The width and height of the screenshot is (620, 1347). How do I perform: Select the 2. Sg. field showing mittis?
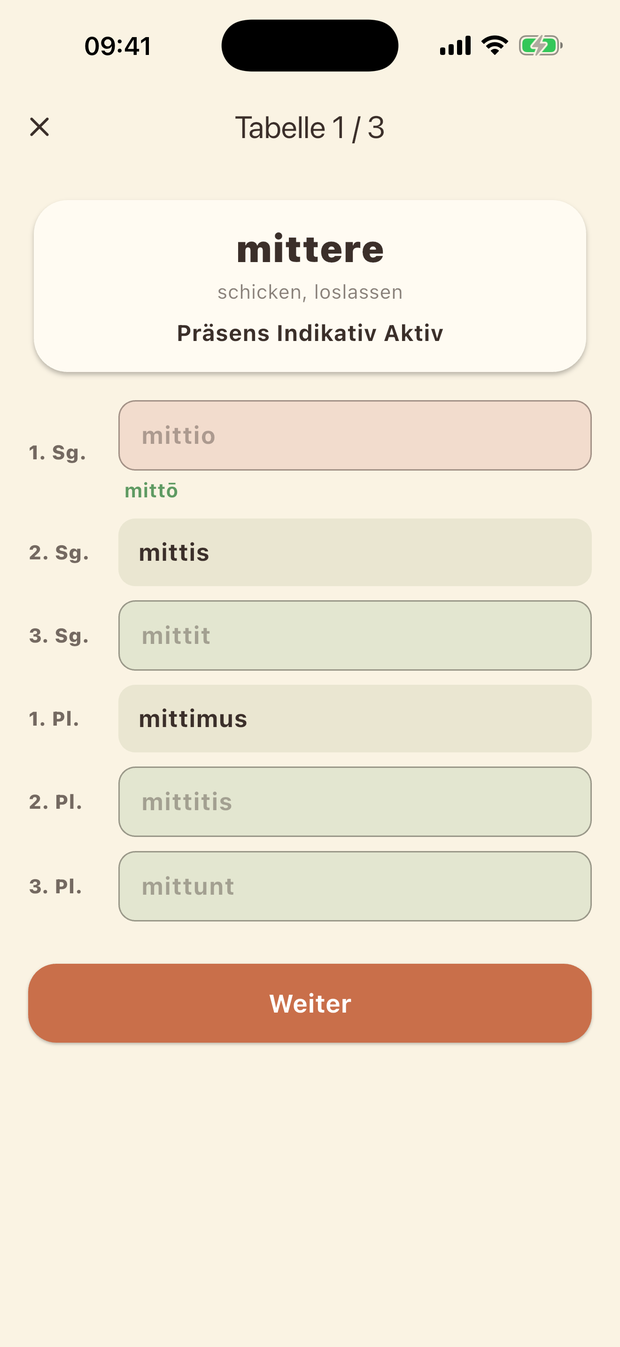(x=355, y=552)
